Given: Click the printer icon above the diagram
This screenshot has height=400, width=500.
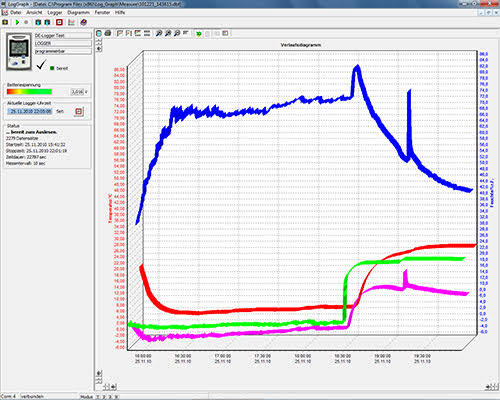Looking at the screenshot, I should pos(108,33).
